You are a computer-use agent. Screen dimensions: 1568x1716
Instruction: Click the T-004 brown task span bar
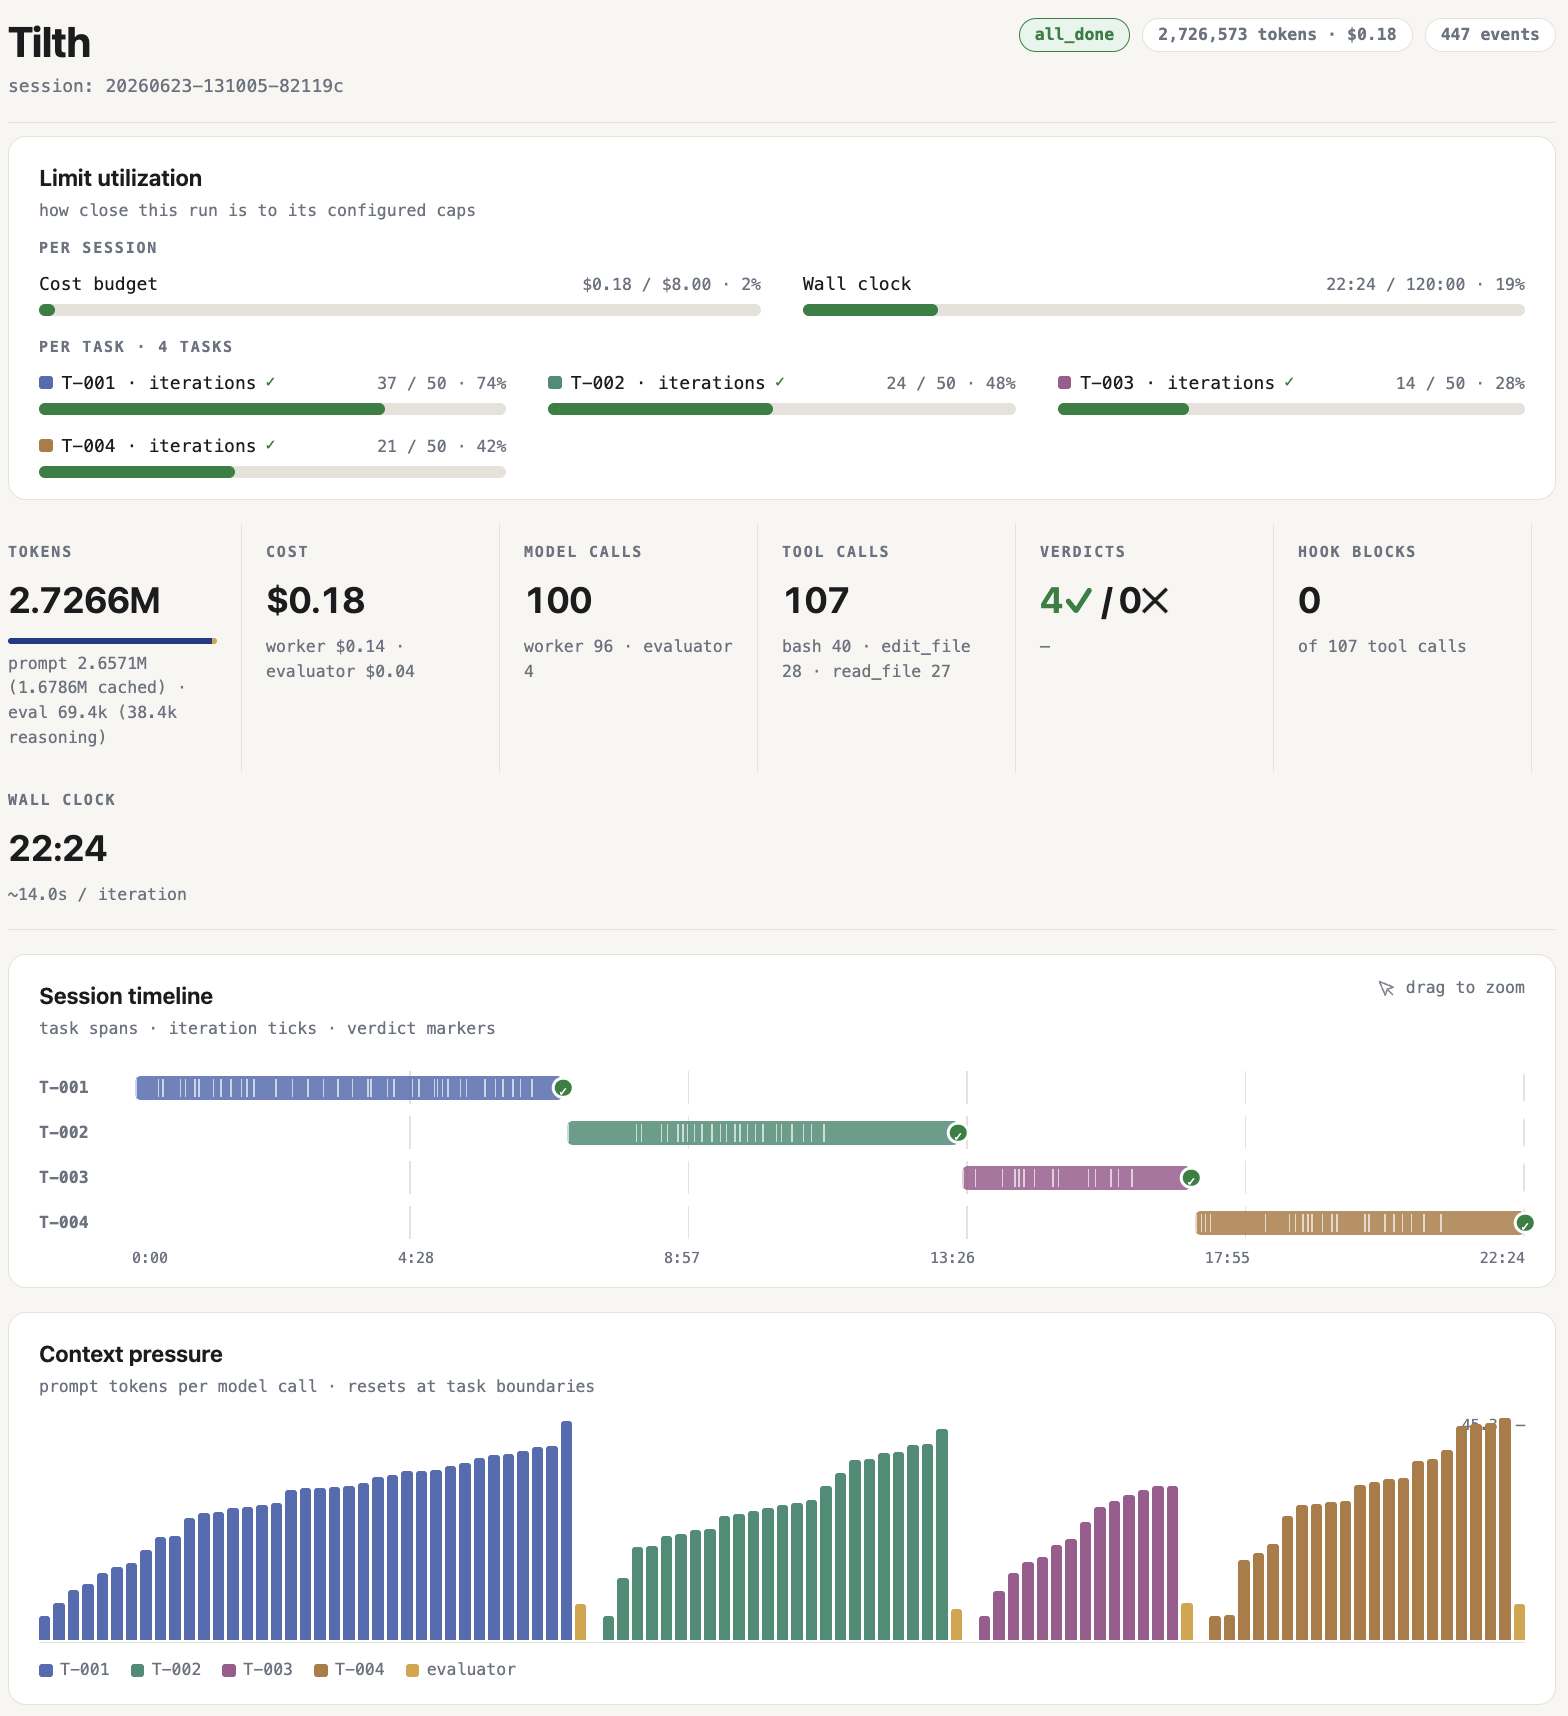[x=1360, y=1223]
